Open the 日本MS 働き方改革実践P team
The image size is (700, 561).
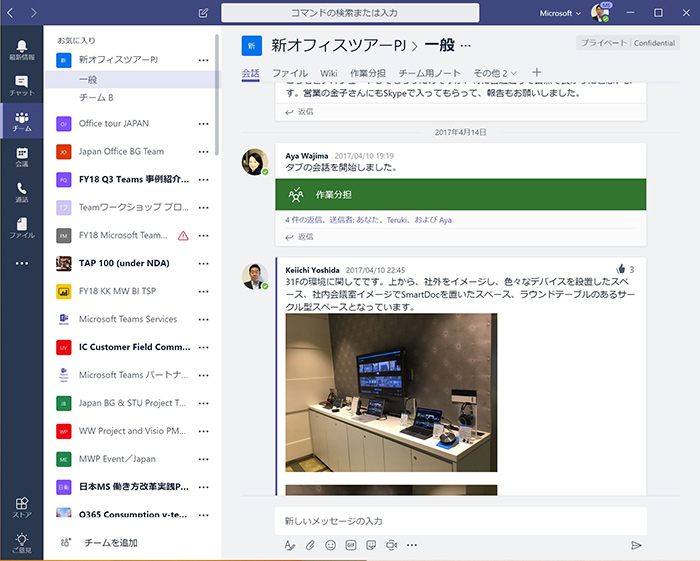click(133, 487)
